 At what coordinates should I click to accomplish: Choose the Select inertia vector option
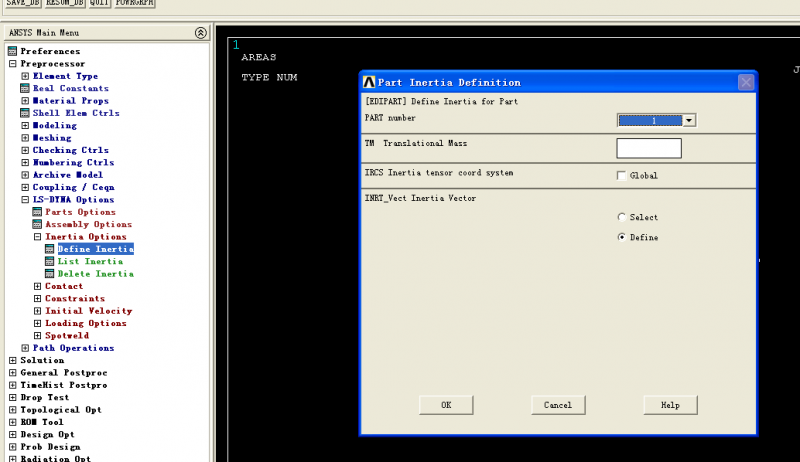[621, 217]
